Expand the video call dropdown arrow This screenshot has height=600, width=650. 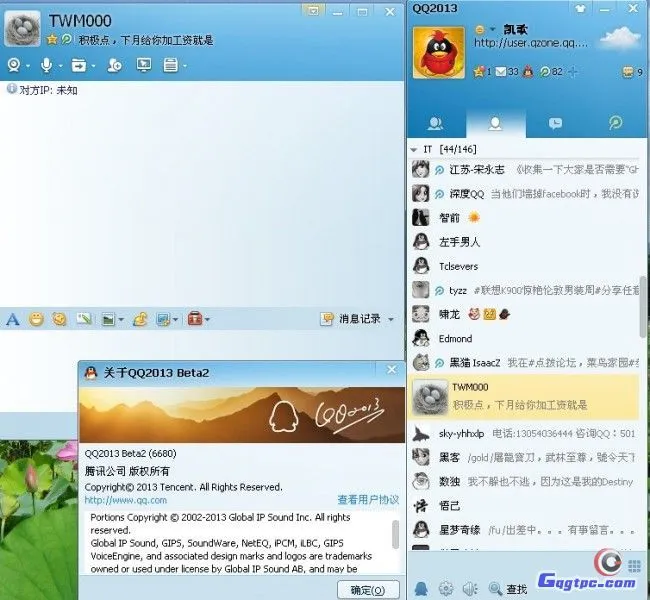(x=28, y=66)
